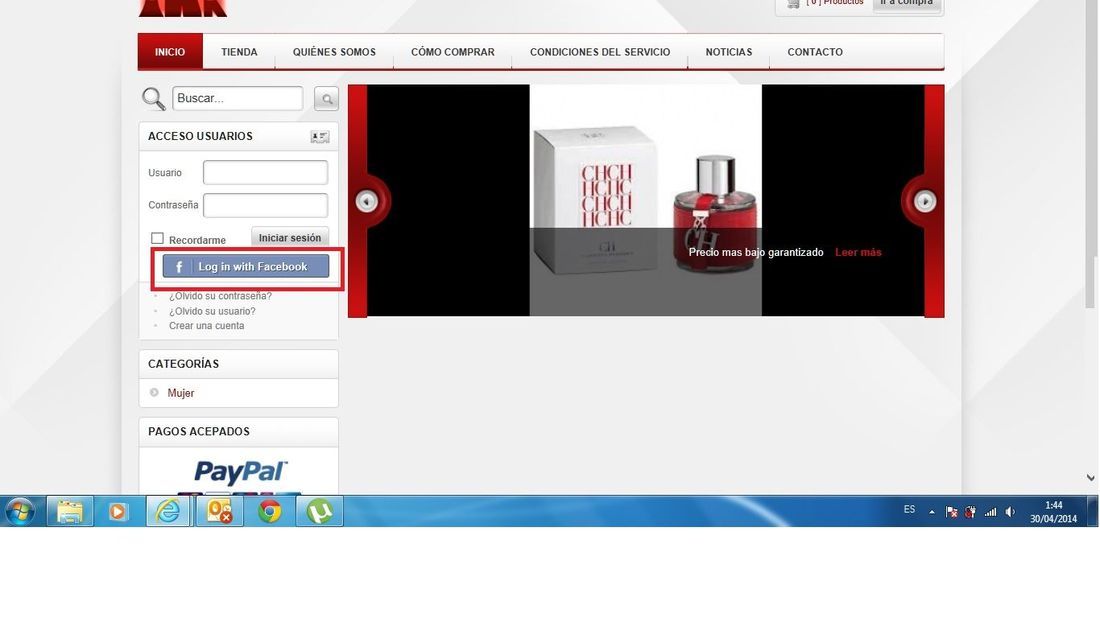Open Quiénes Somos page
The image size is (1100, 618).
point(334,52)
